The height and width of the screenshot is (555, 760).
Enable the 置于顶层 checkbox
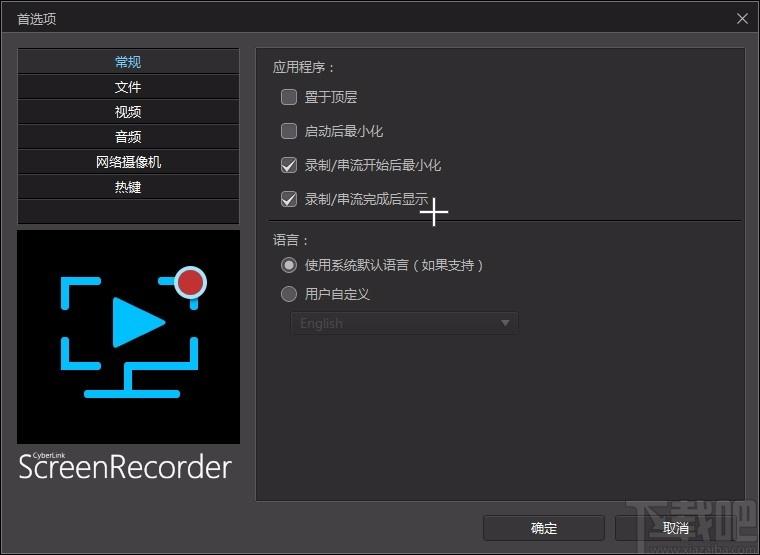pyautogui.click(x=289, y=97)
